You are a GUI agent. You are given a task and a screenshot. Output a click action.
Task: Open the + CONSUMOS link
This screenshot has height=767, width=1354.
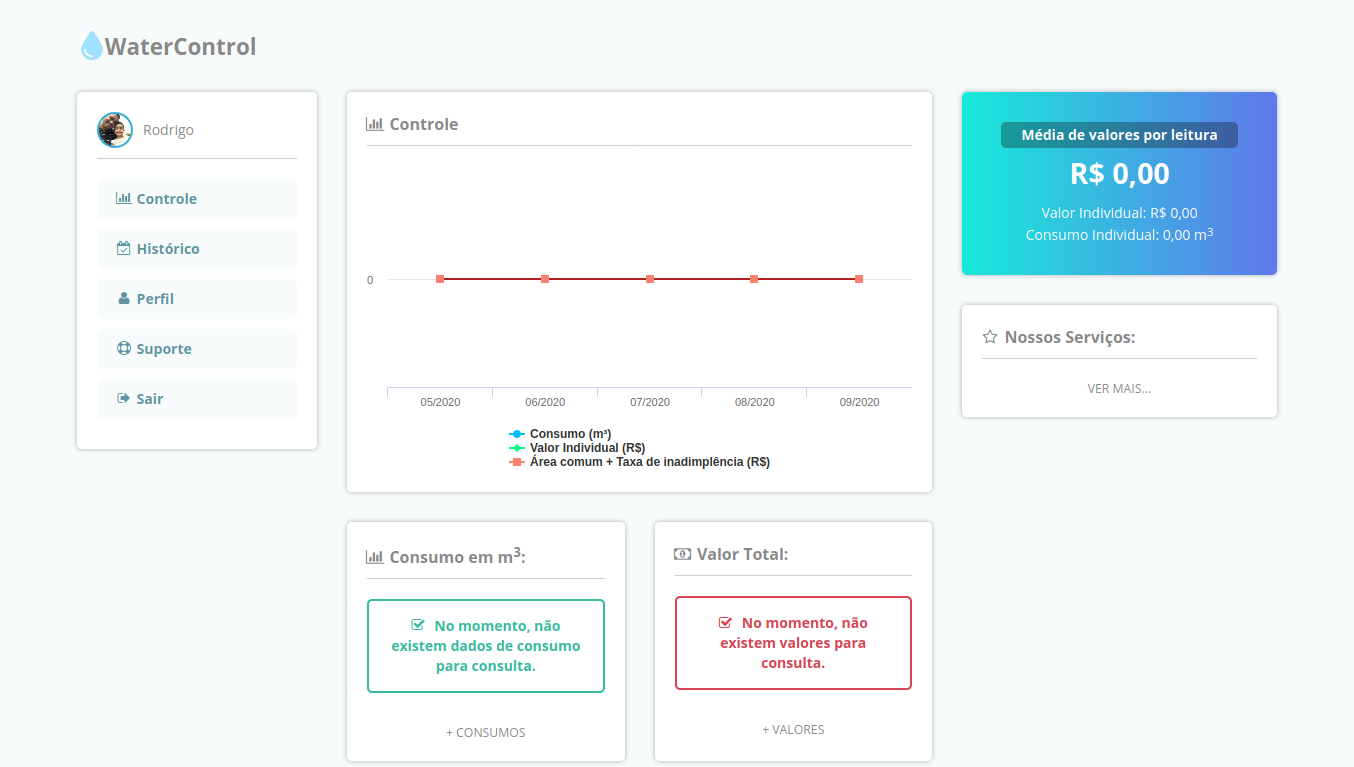[485, 732]
